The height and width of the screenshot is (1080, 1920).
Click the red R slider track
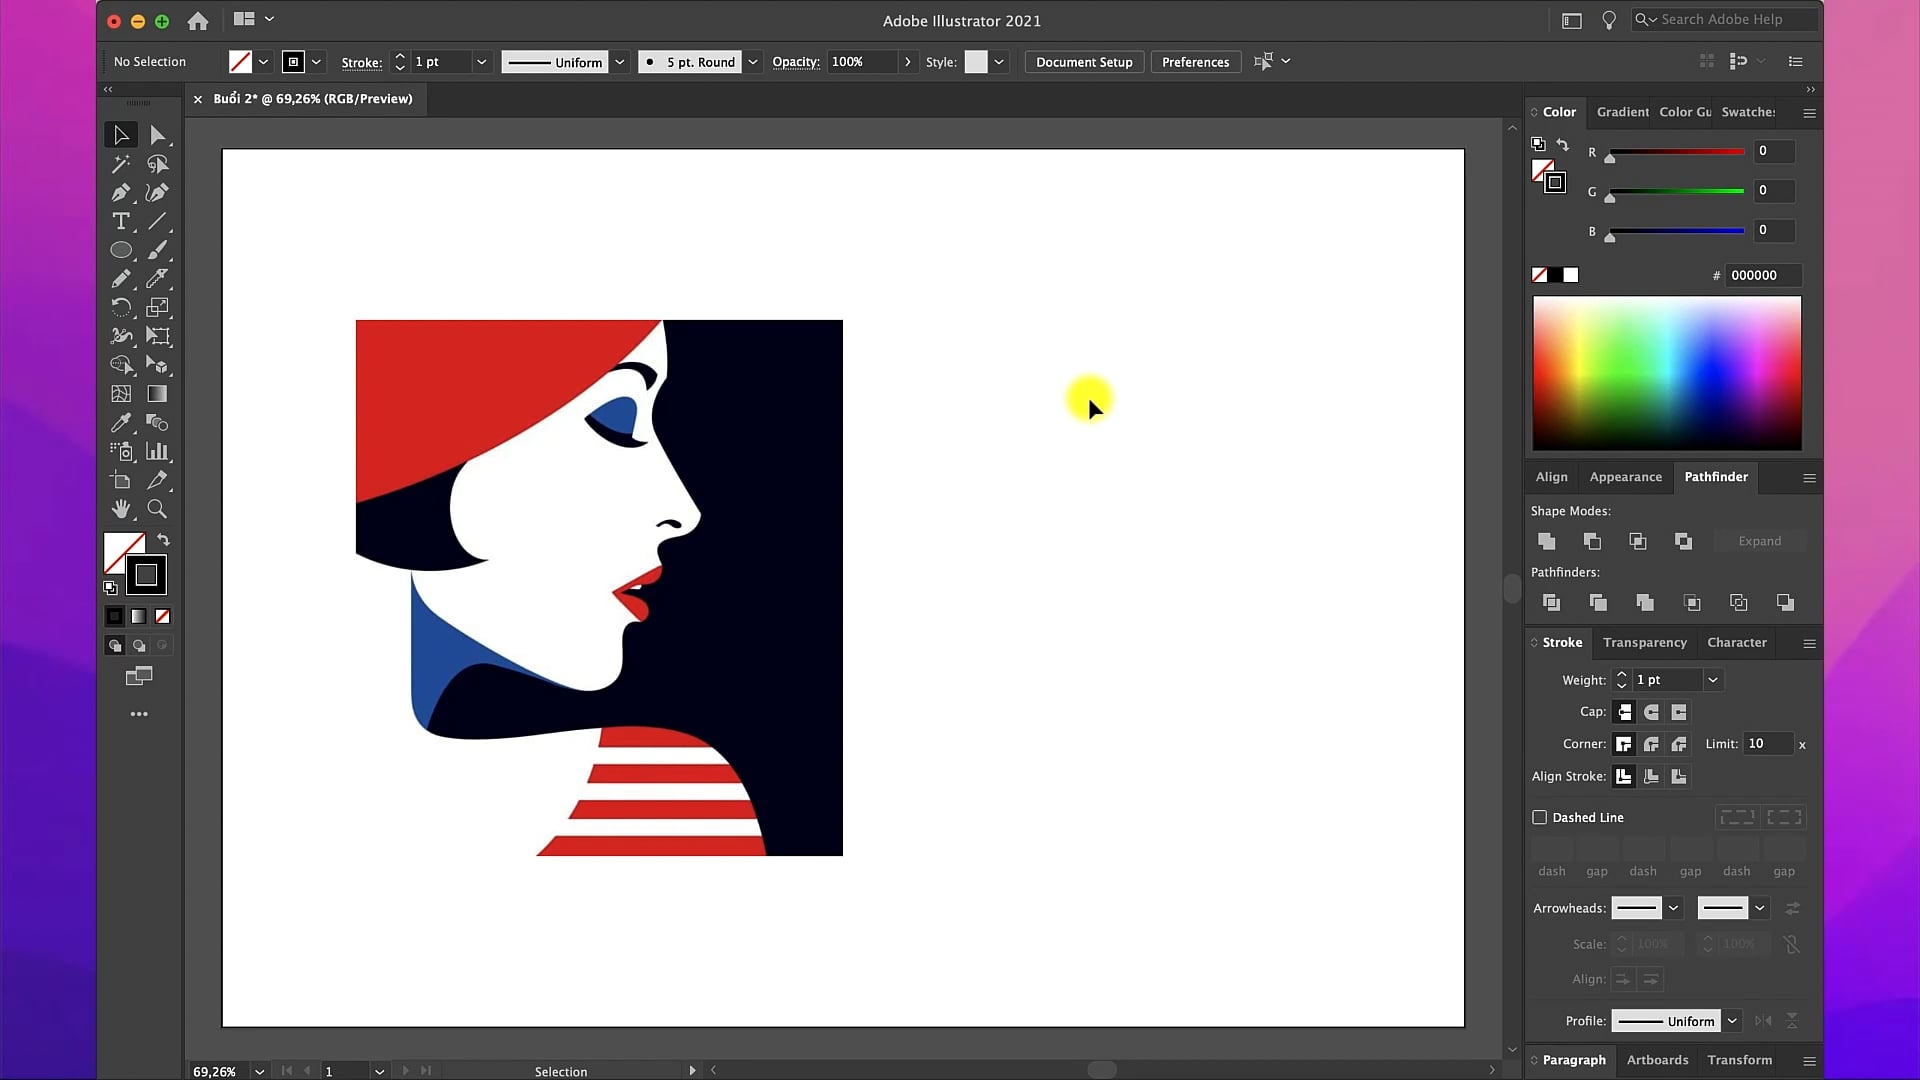(x=1677, y=152)
